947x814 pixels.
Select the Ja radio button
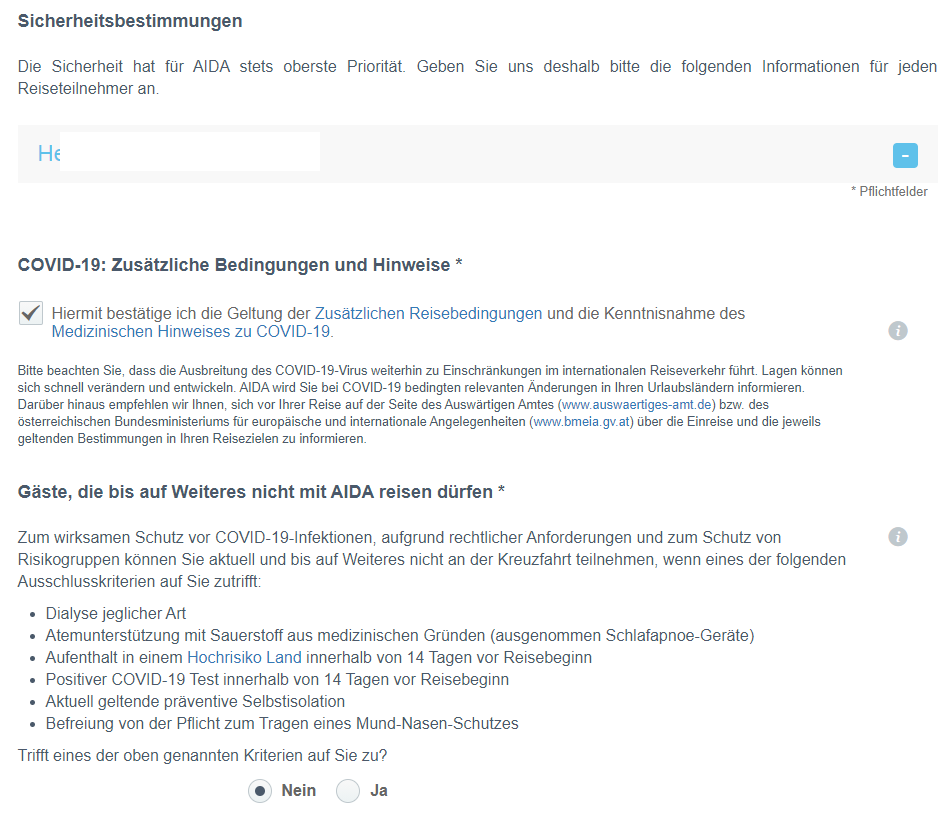[348, 791]
